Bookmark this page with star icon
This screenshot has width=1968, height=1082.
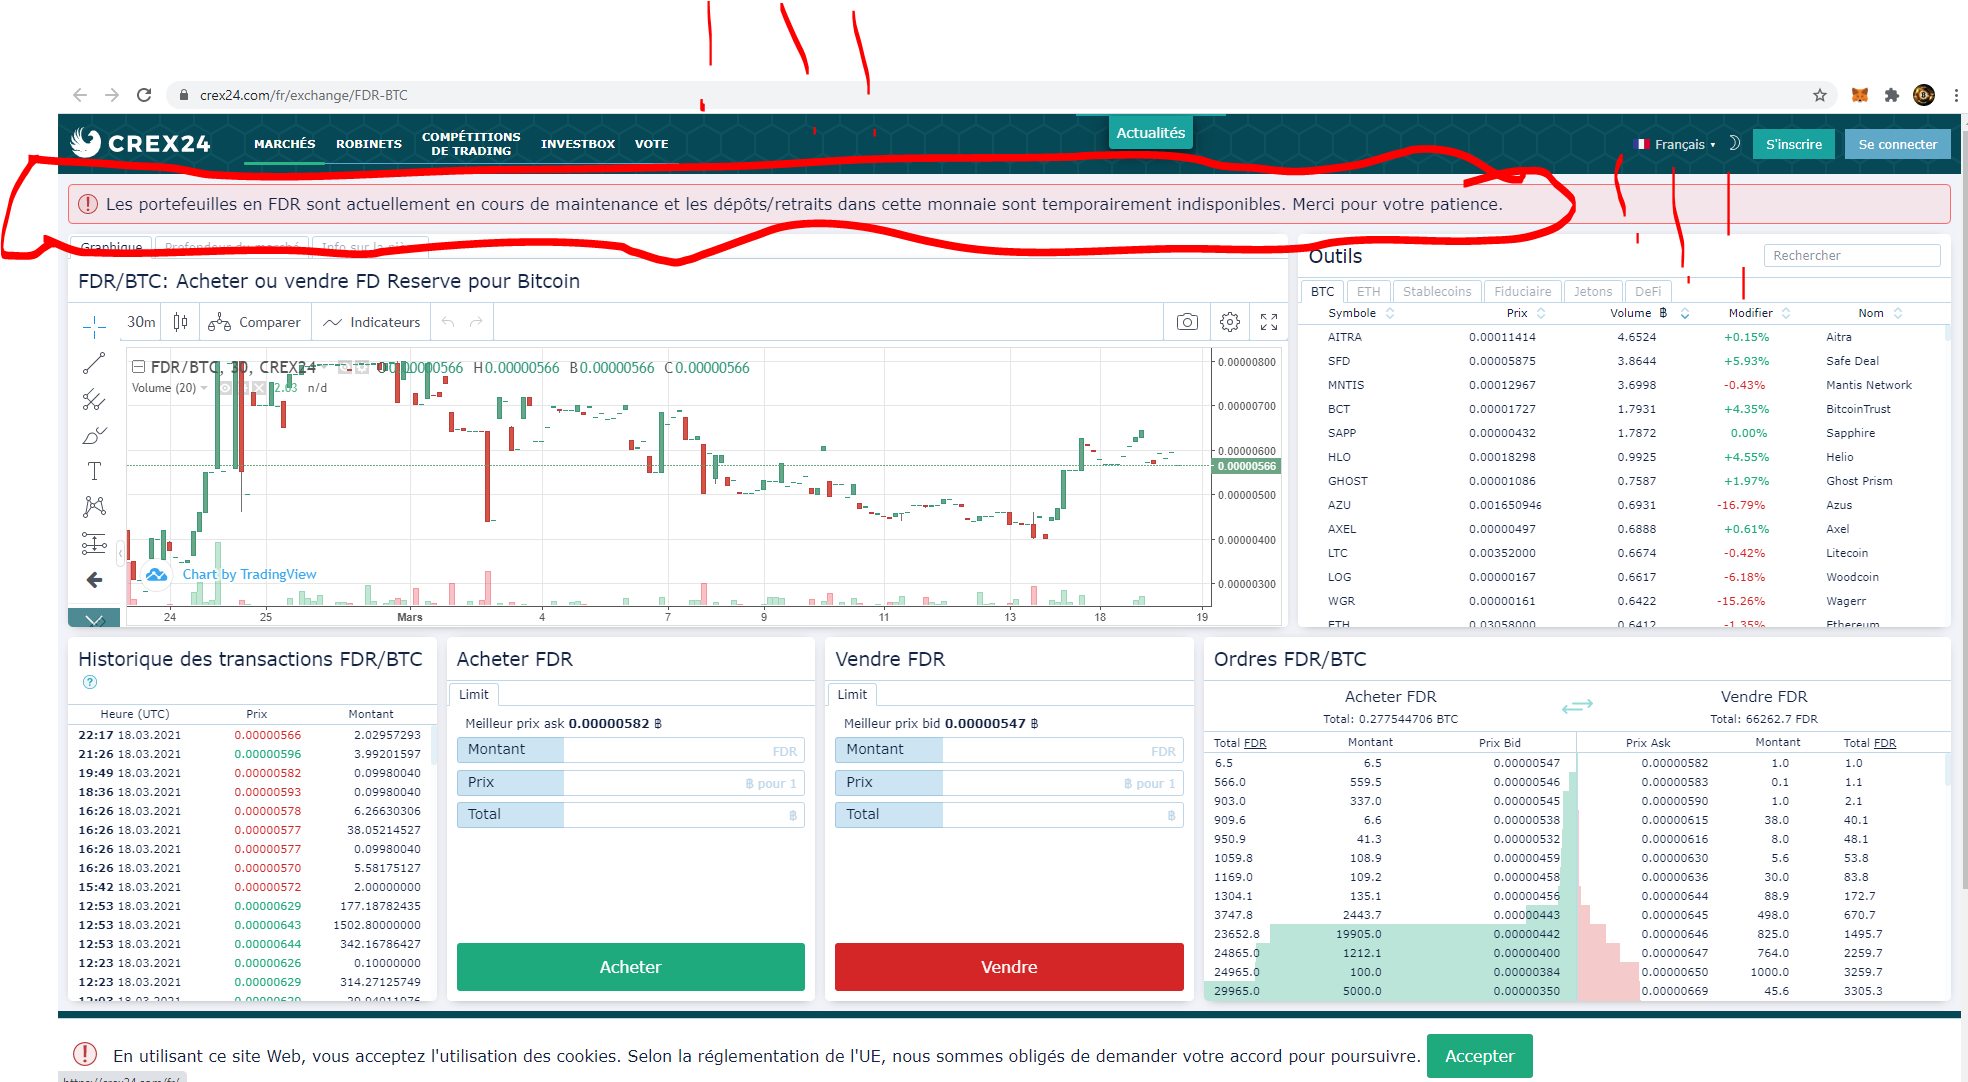[1820, 95]
